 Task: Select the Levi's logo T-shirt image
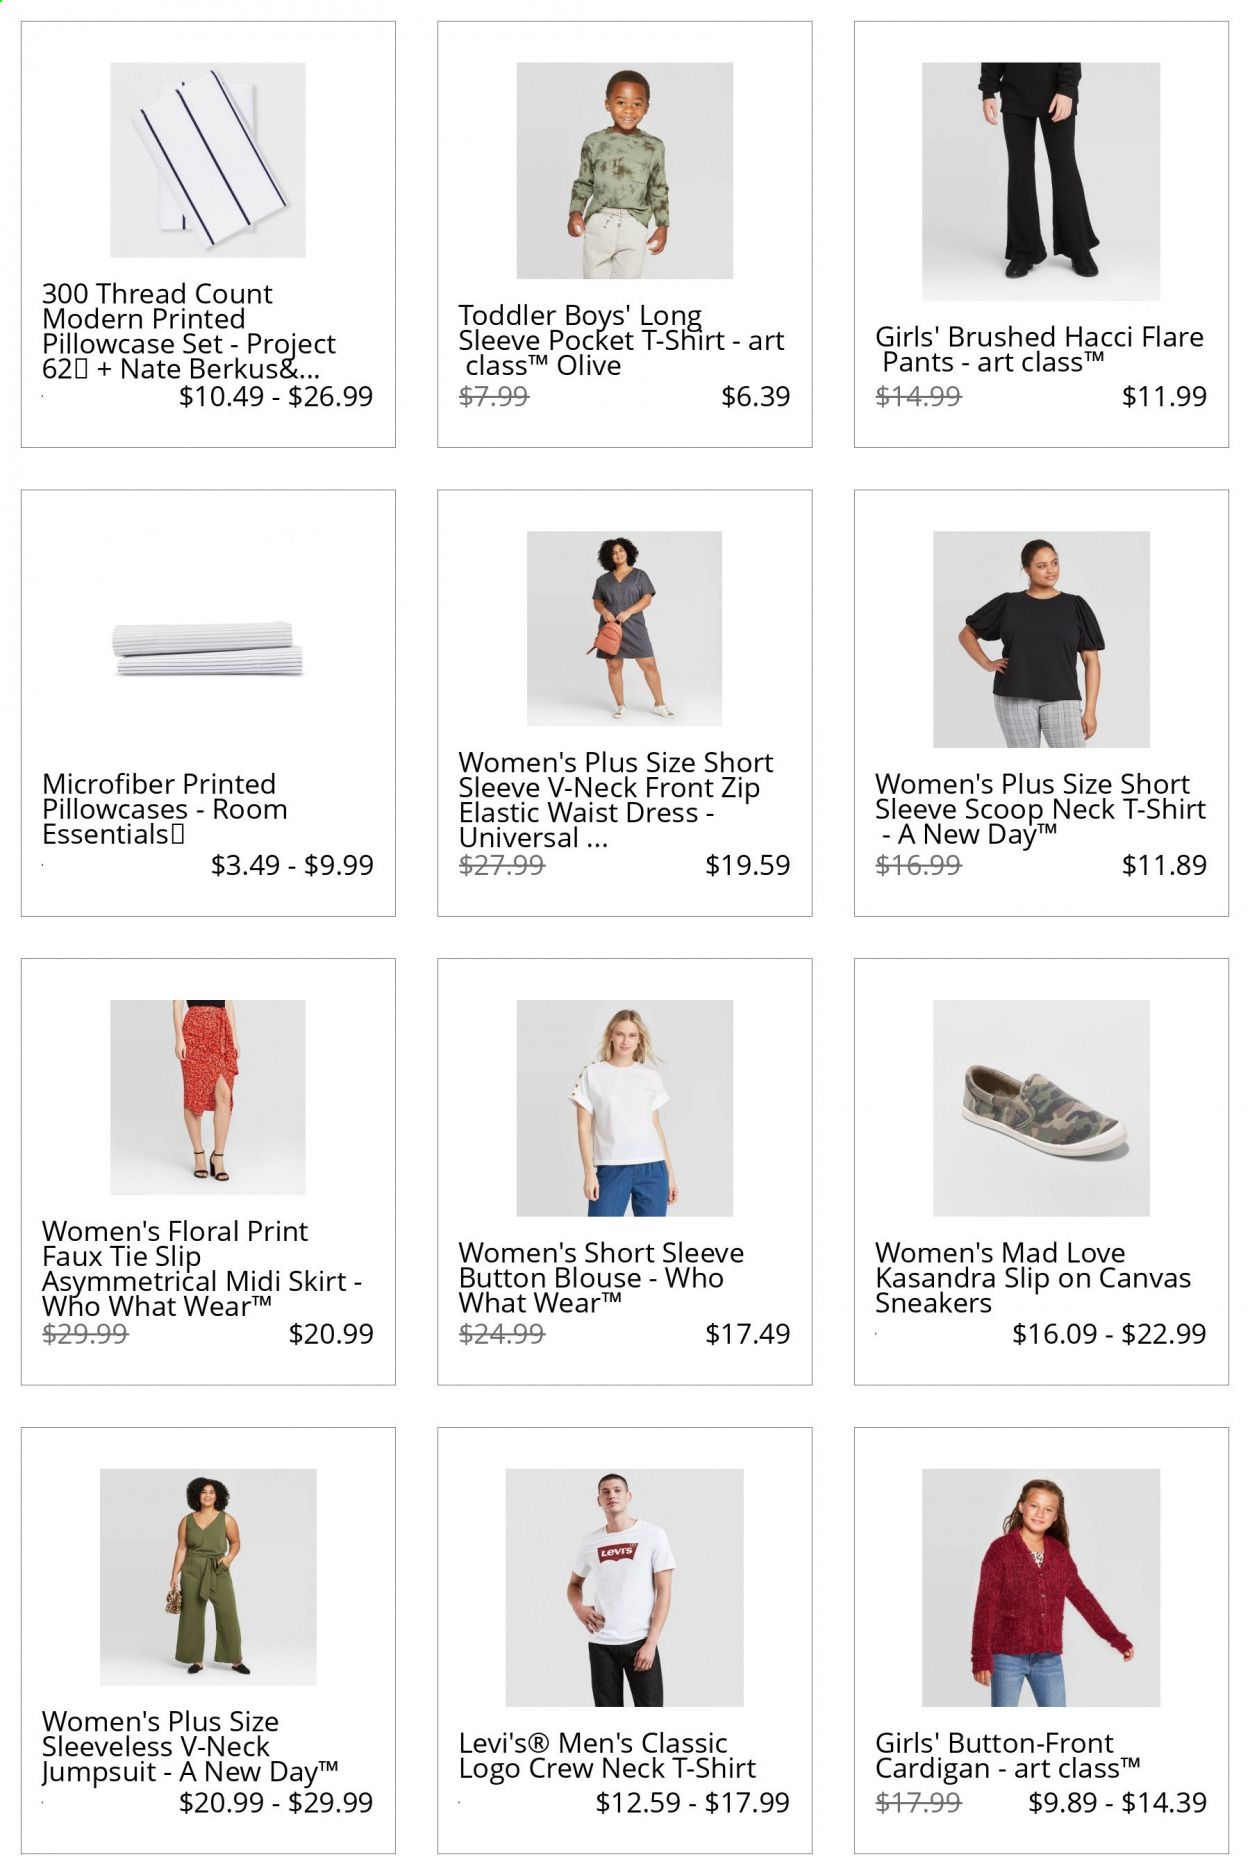click(x=625, y=1588)
